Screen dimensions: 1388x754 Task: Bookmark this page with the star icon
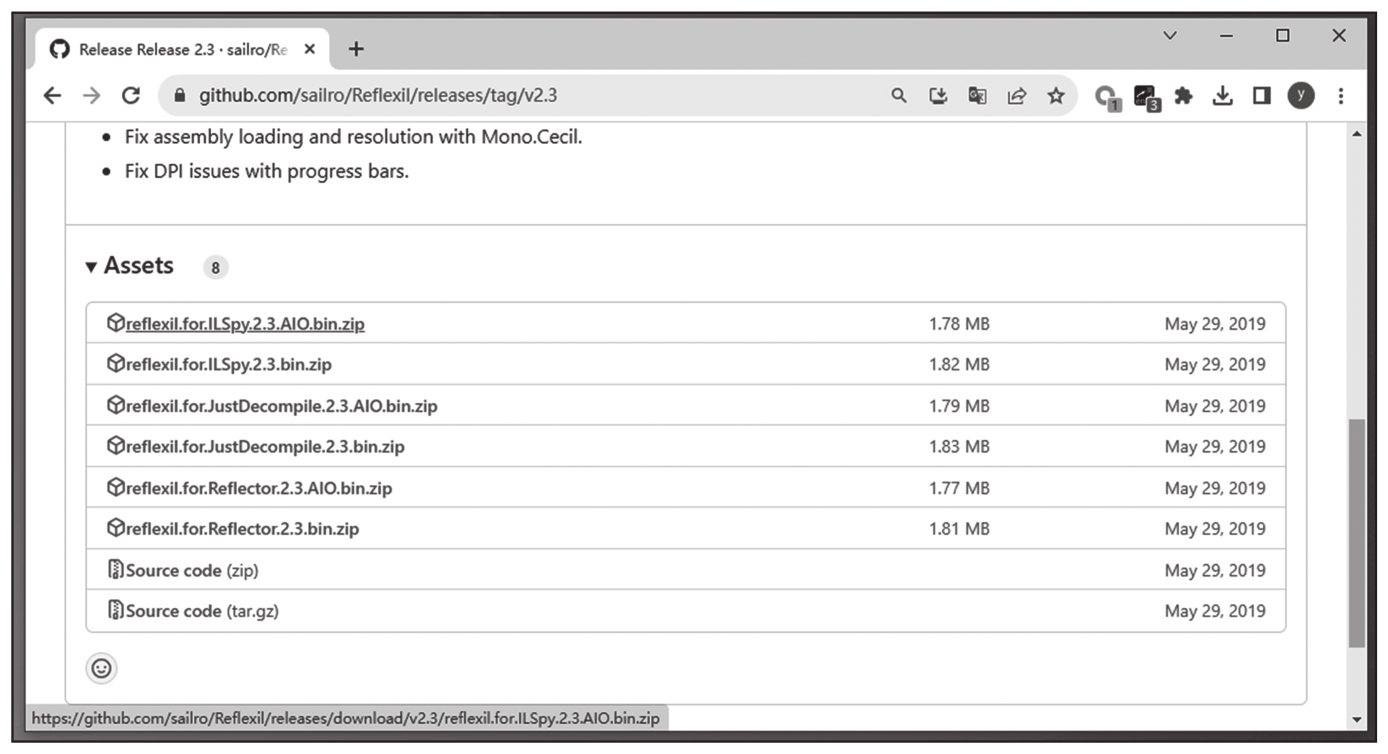pos(1055,96)
